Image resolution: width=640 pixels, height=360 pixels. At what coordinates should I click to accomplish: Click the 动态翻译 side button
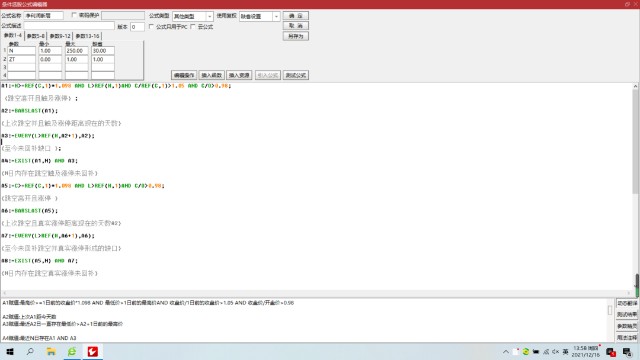pyautogui.click(x=627, y=303)
